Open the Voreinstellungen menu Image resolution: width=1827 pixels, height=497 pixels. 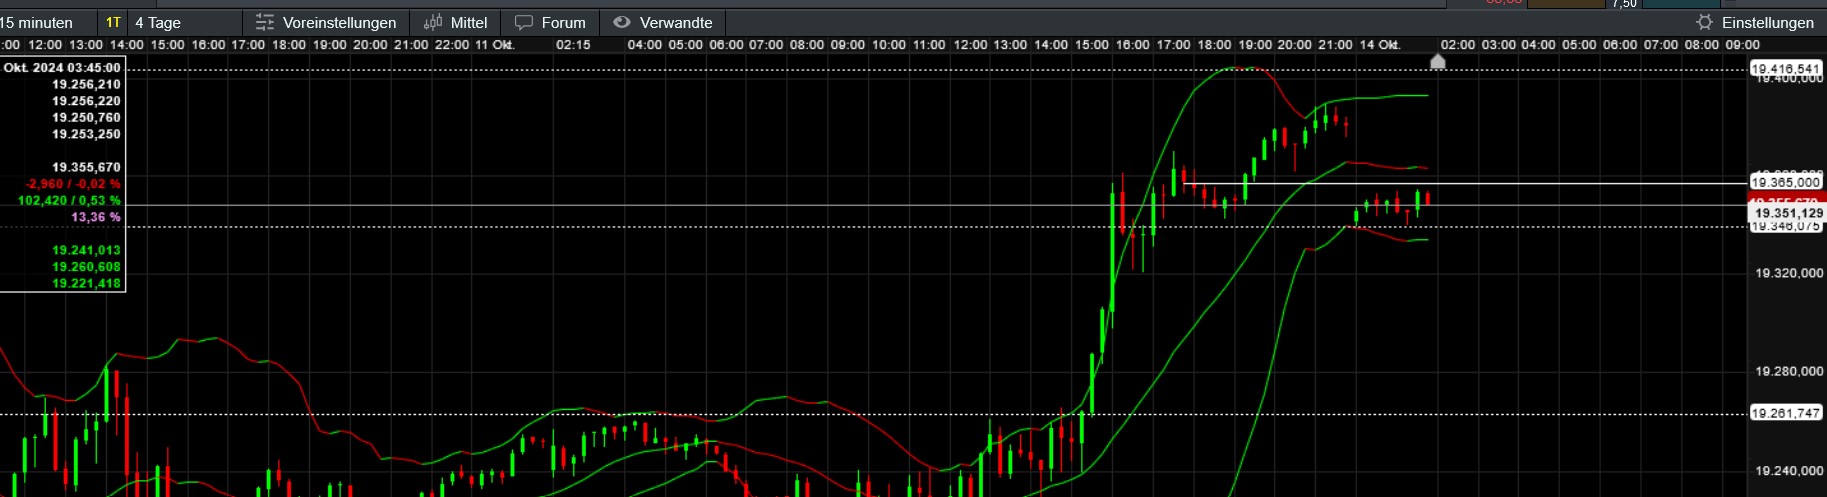point(327,22)
